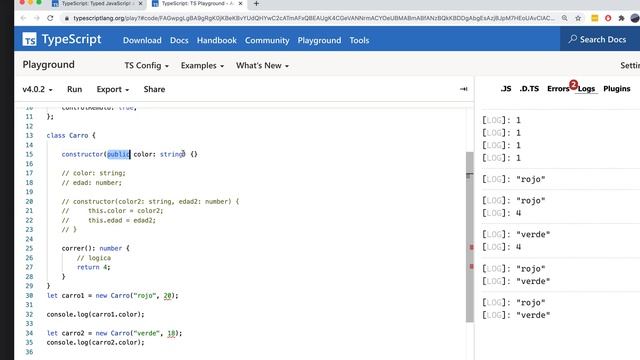
Task: Click the '// edad: number;' comment line
Action: (92, 182)
